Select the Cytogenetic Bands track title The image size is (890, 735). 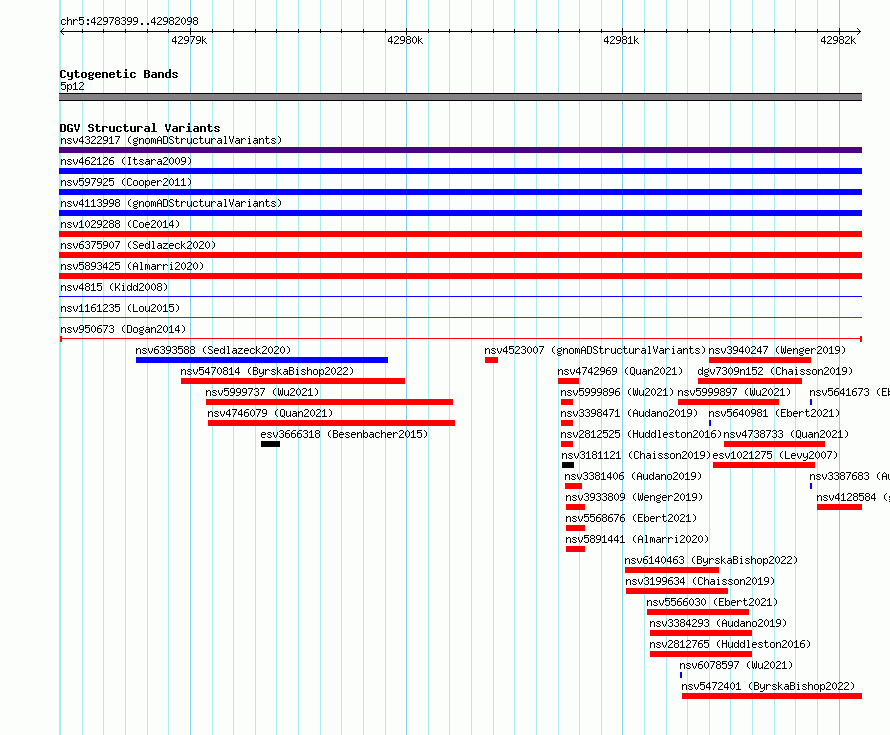[x=119, y=74]
